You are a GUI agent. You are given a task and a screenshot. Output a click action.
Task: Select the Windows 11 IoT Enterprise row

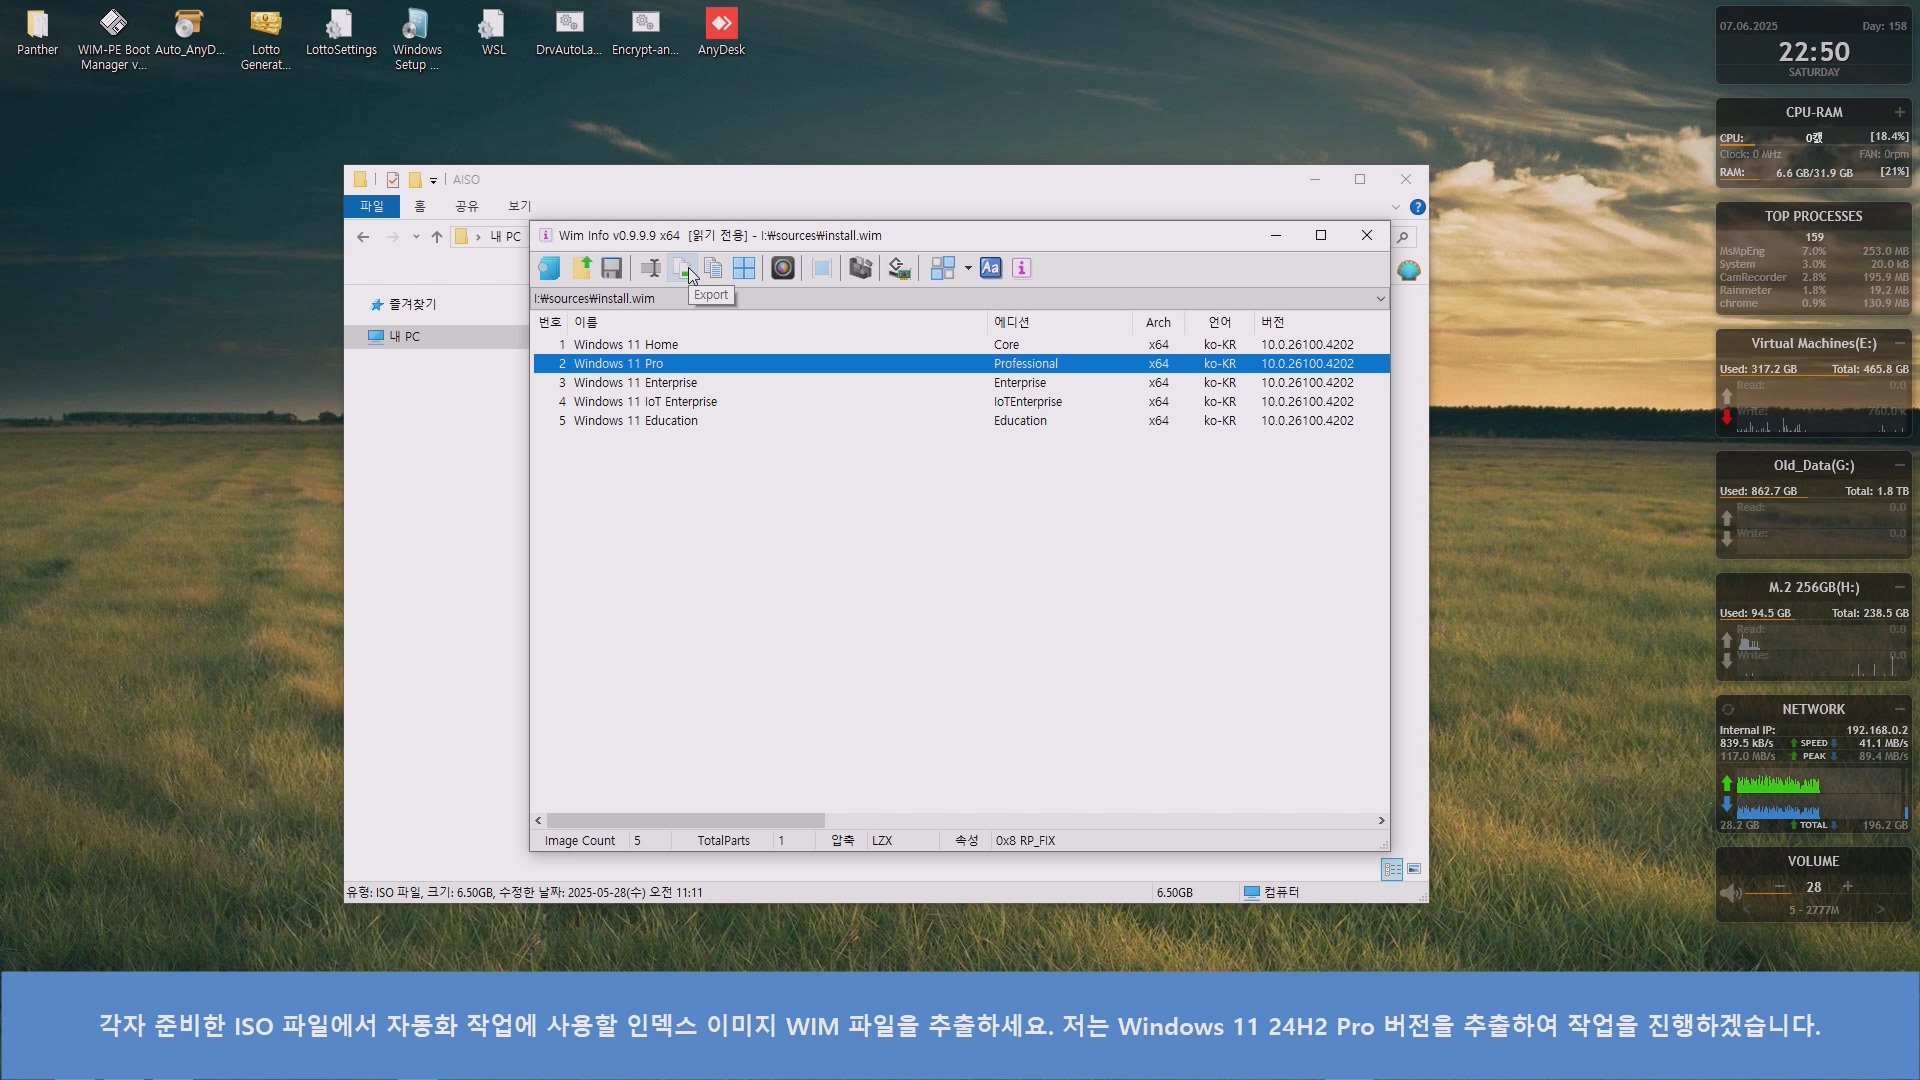961,402
